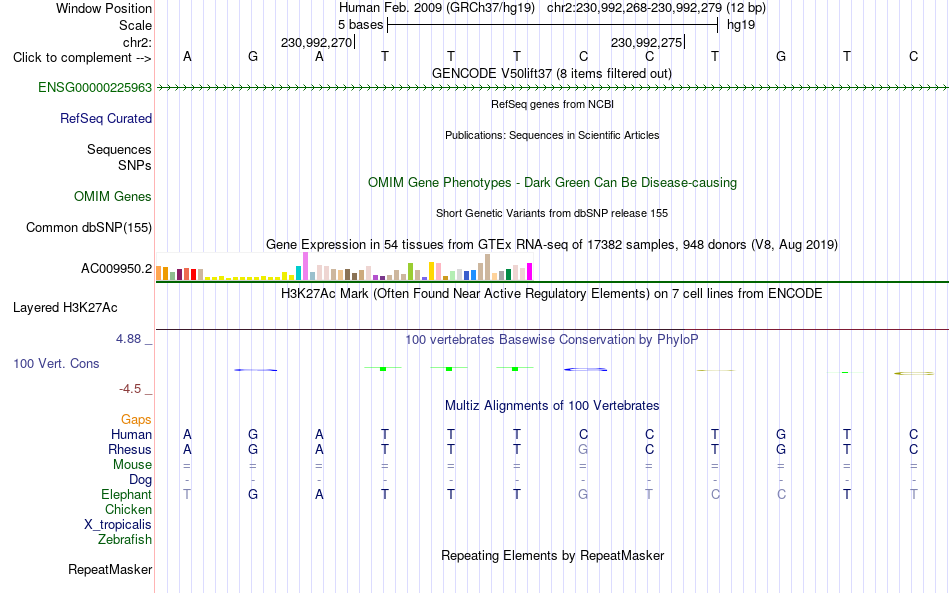Open the AC009950.2 GTEx gene label
950x593 pixels.
point(116,268)
